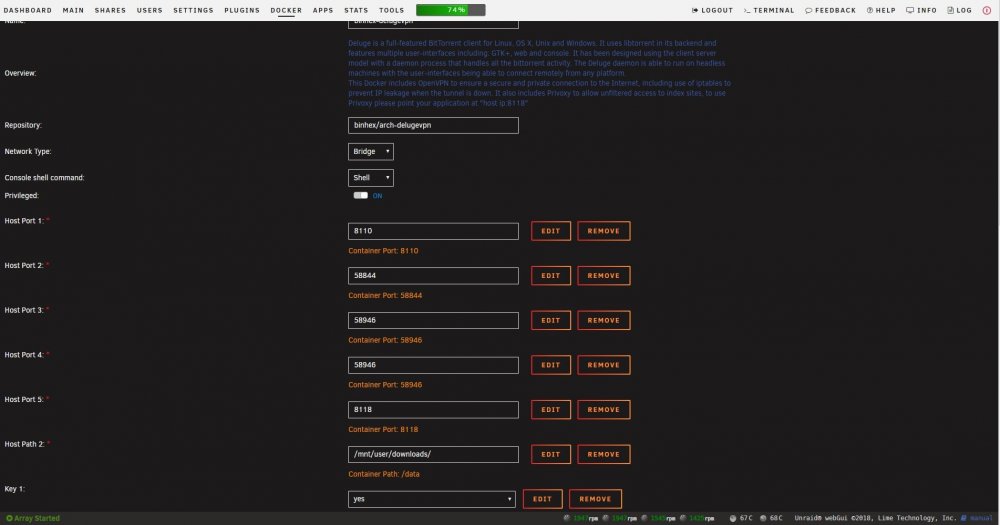1000x525 pixels.
Task: Click the Host Path 2 downloads field
Action: (433, 454)
